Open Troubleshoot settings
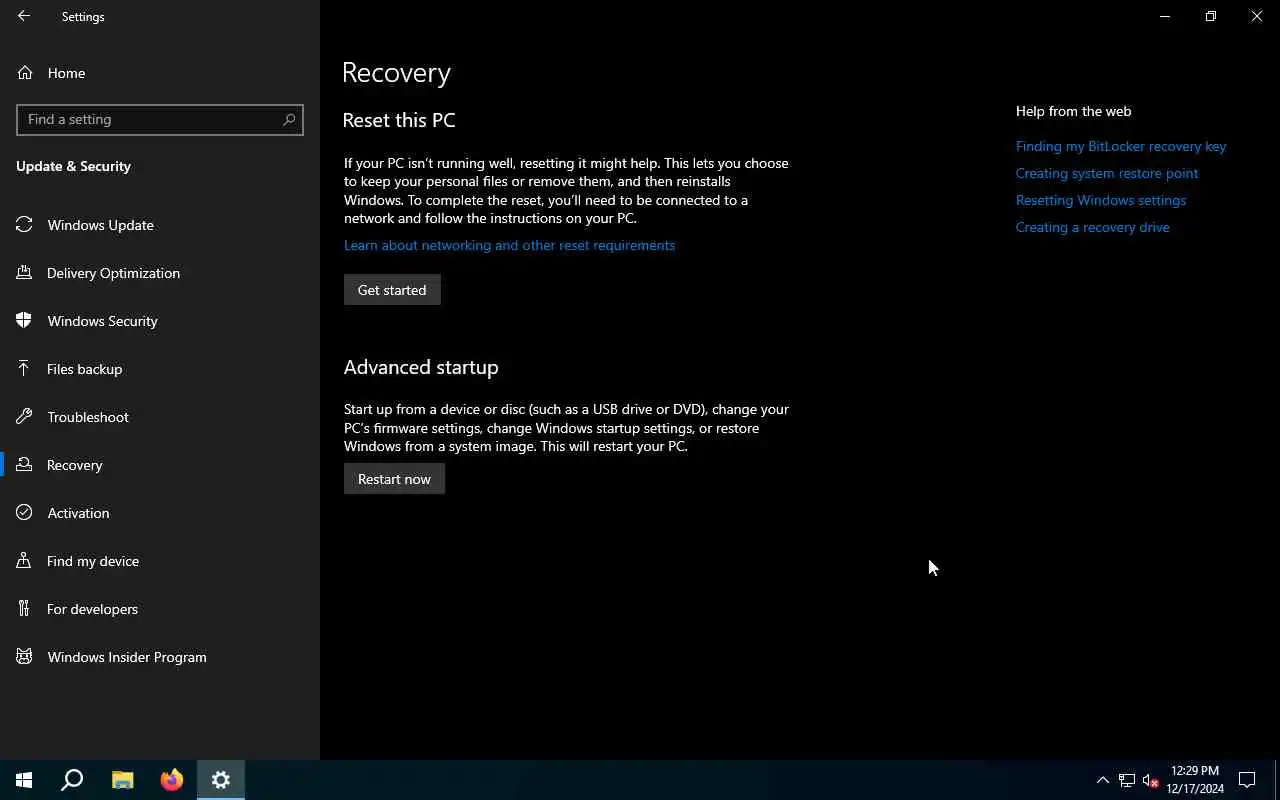 click(x=160, y=417)
